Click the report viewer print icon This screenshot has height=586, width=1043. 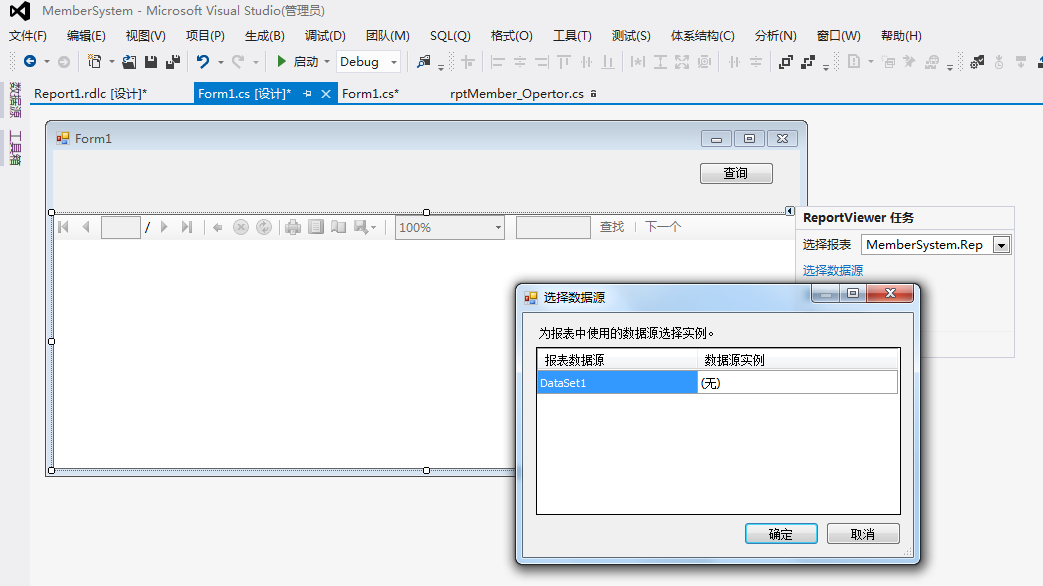pos(293,227)
